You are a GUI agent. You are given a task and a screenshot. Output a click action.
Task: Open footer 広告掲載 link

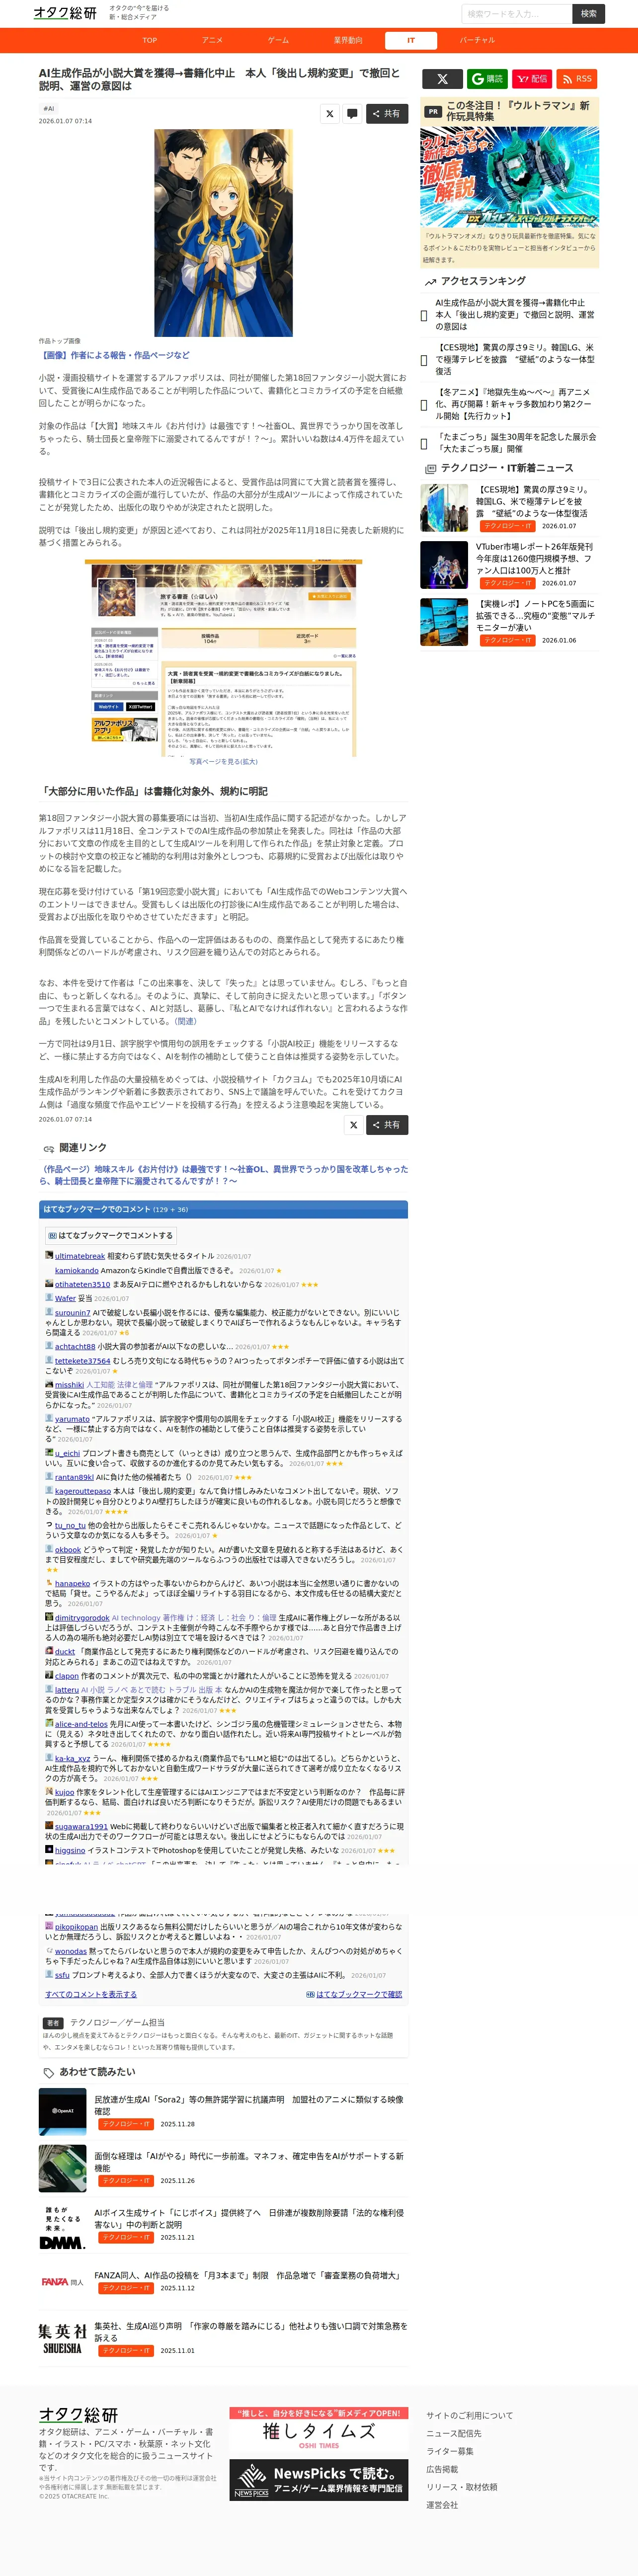pos(442,2470)
